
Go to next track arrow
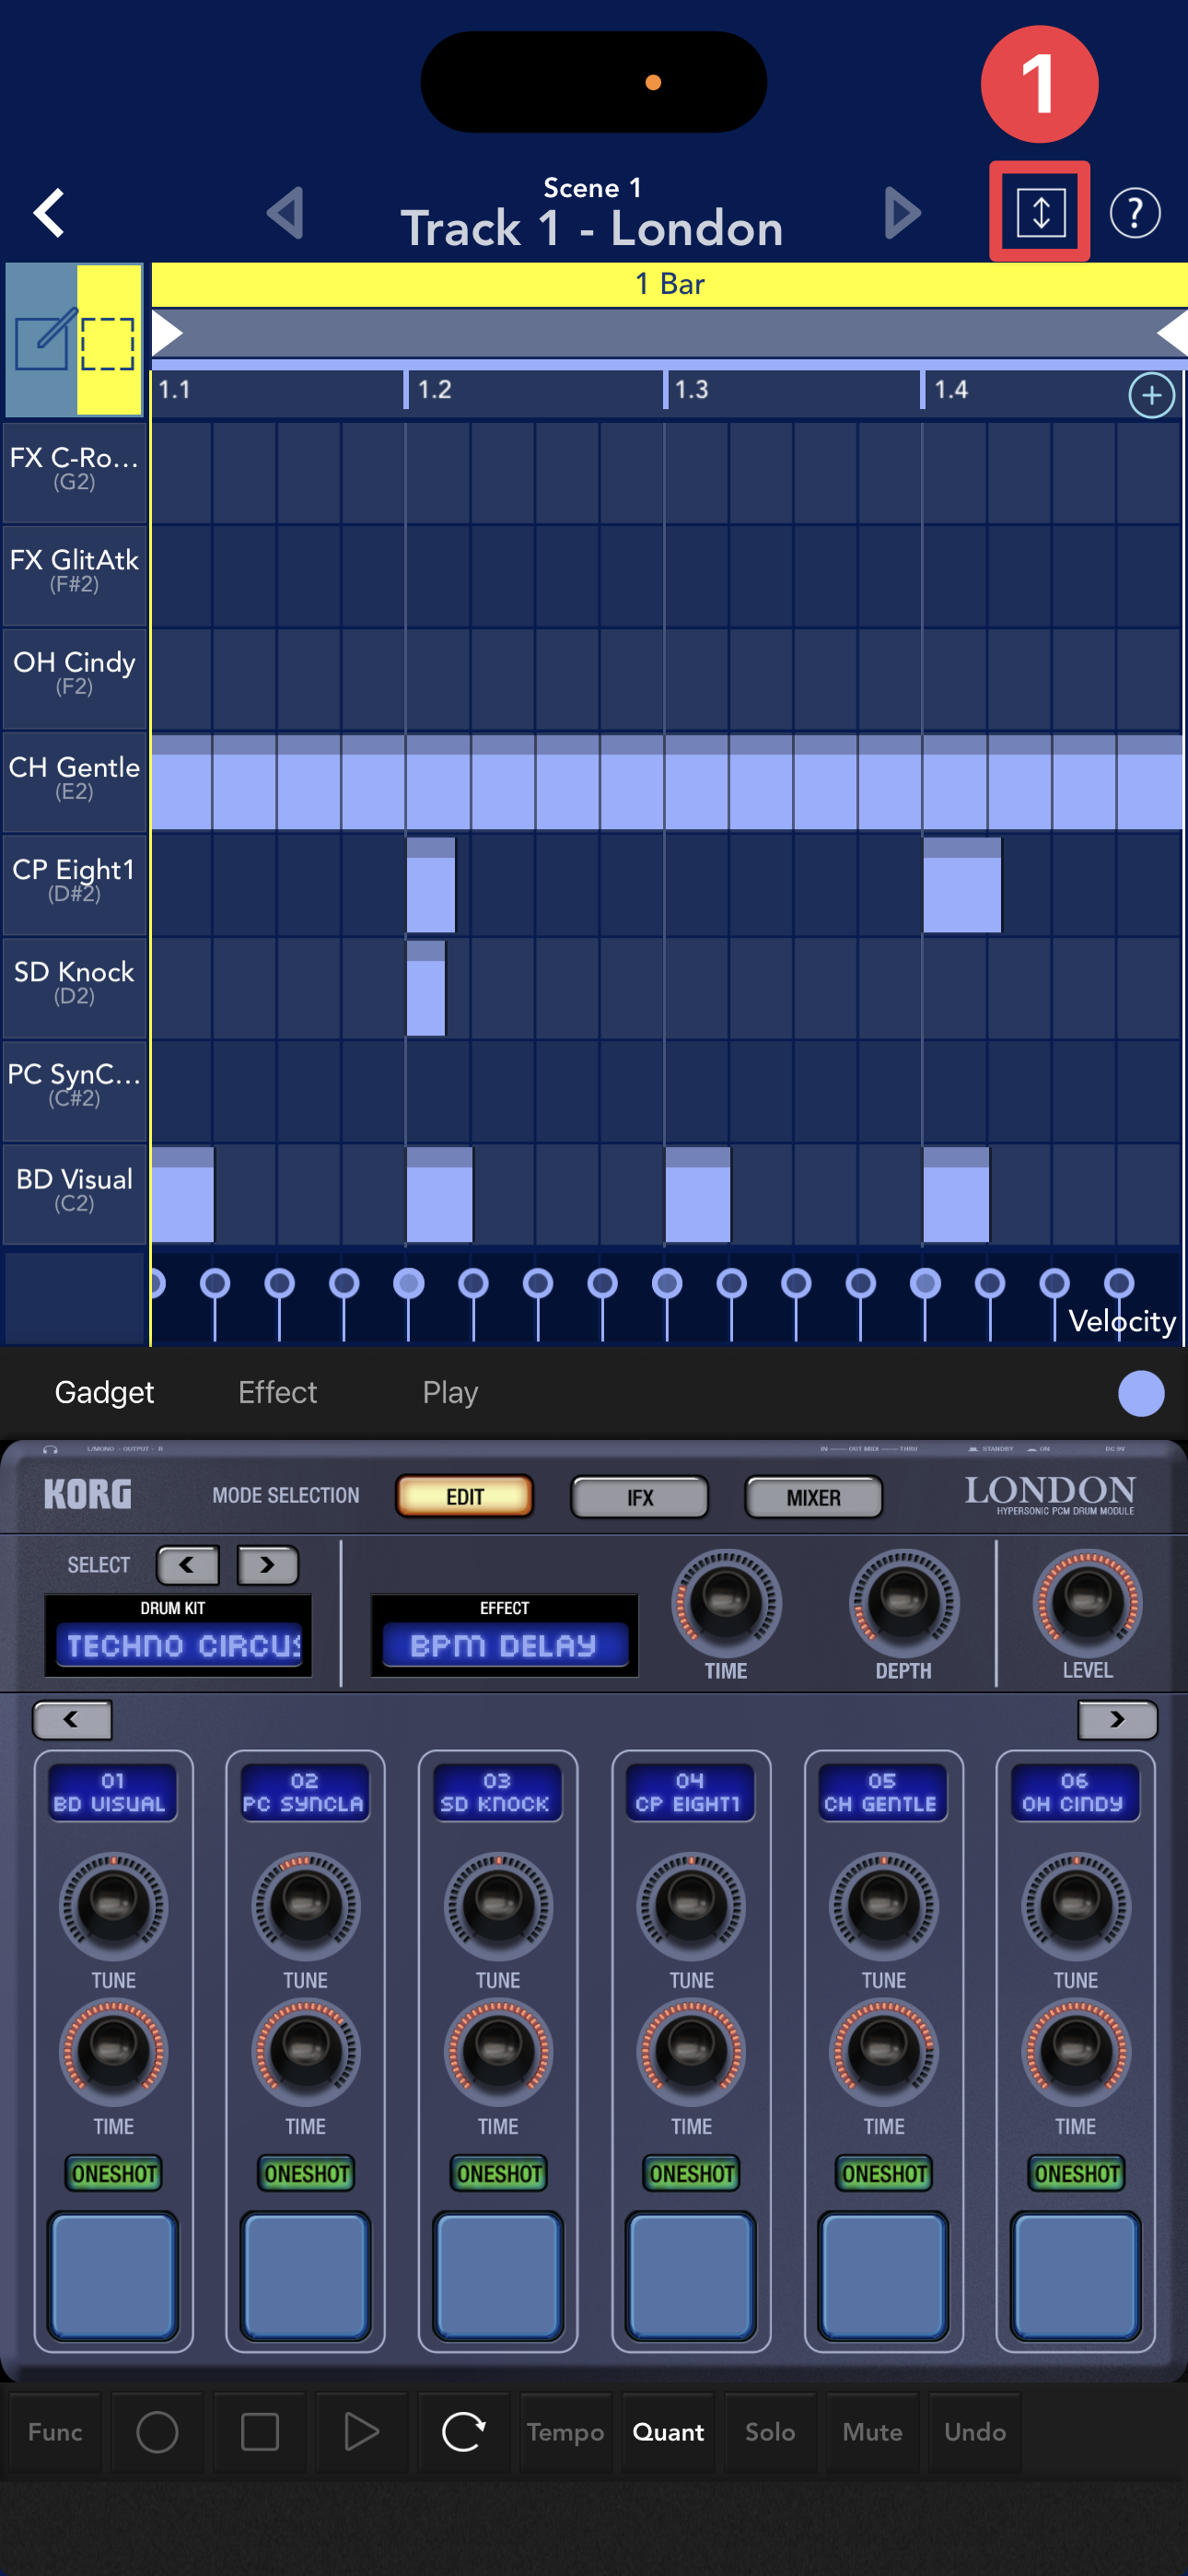[x=902, y=213]
